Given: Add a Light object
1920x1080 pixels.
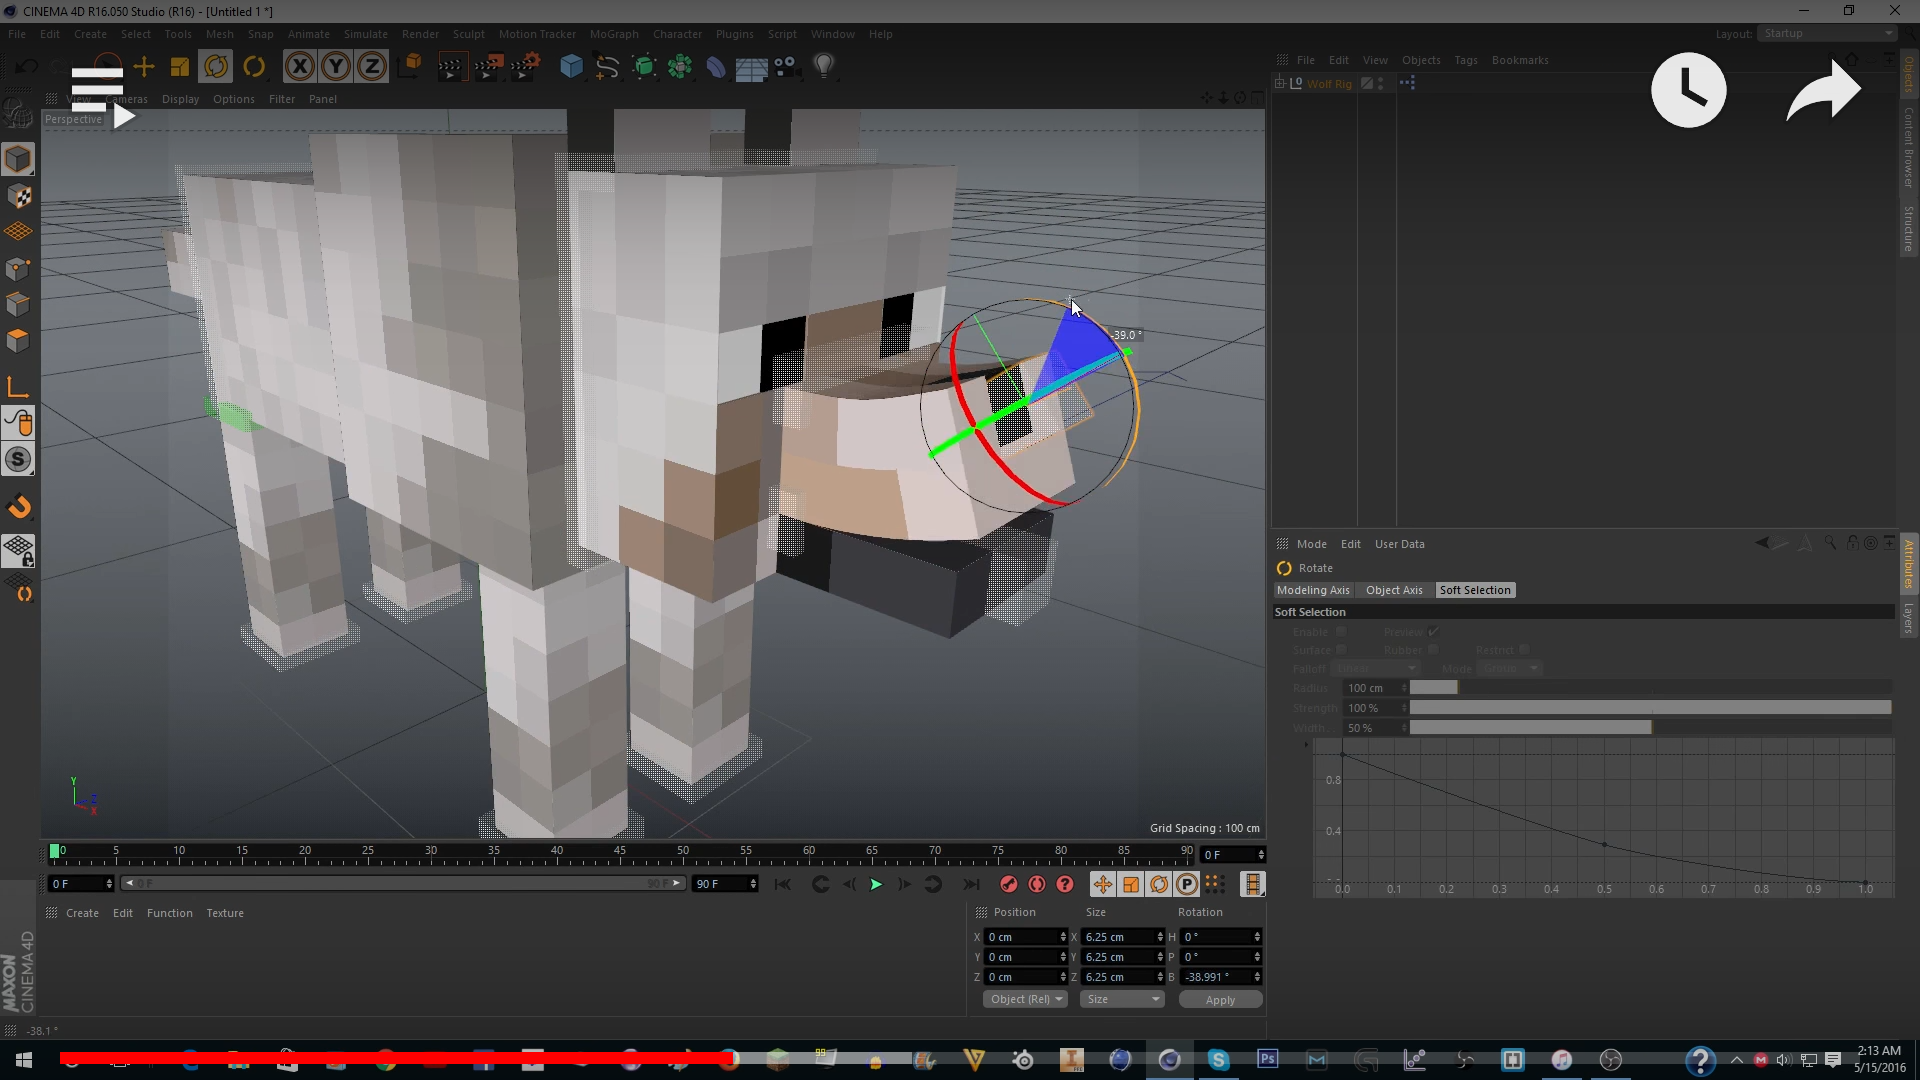Looking at the screenshot, I should click(x=823, y=67).
